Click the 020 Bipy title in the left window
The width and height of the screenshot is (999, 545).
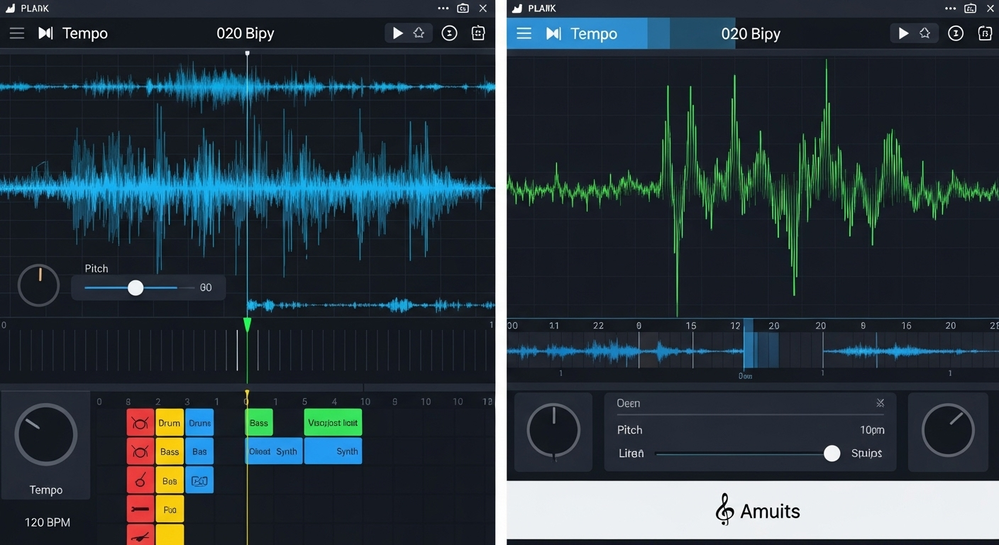tap(245, 33)
